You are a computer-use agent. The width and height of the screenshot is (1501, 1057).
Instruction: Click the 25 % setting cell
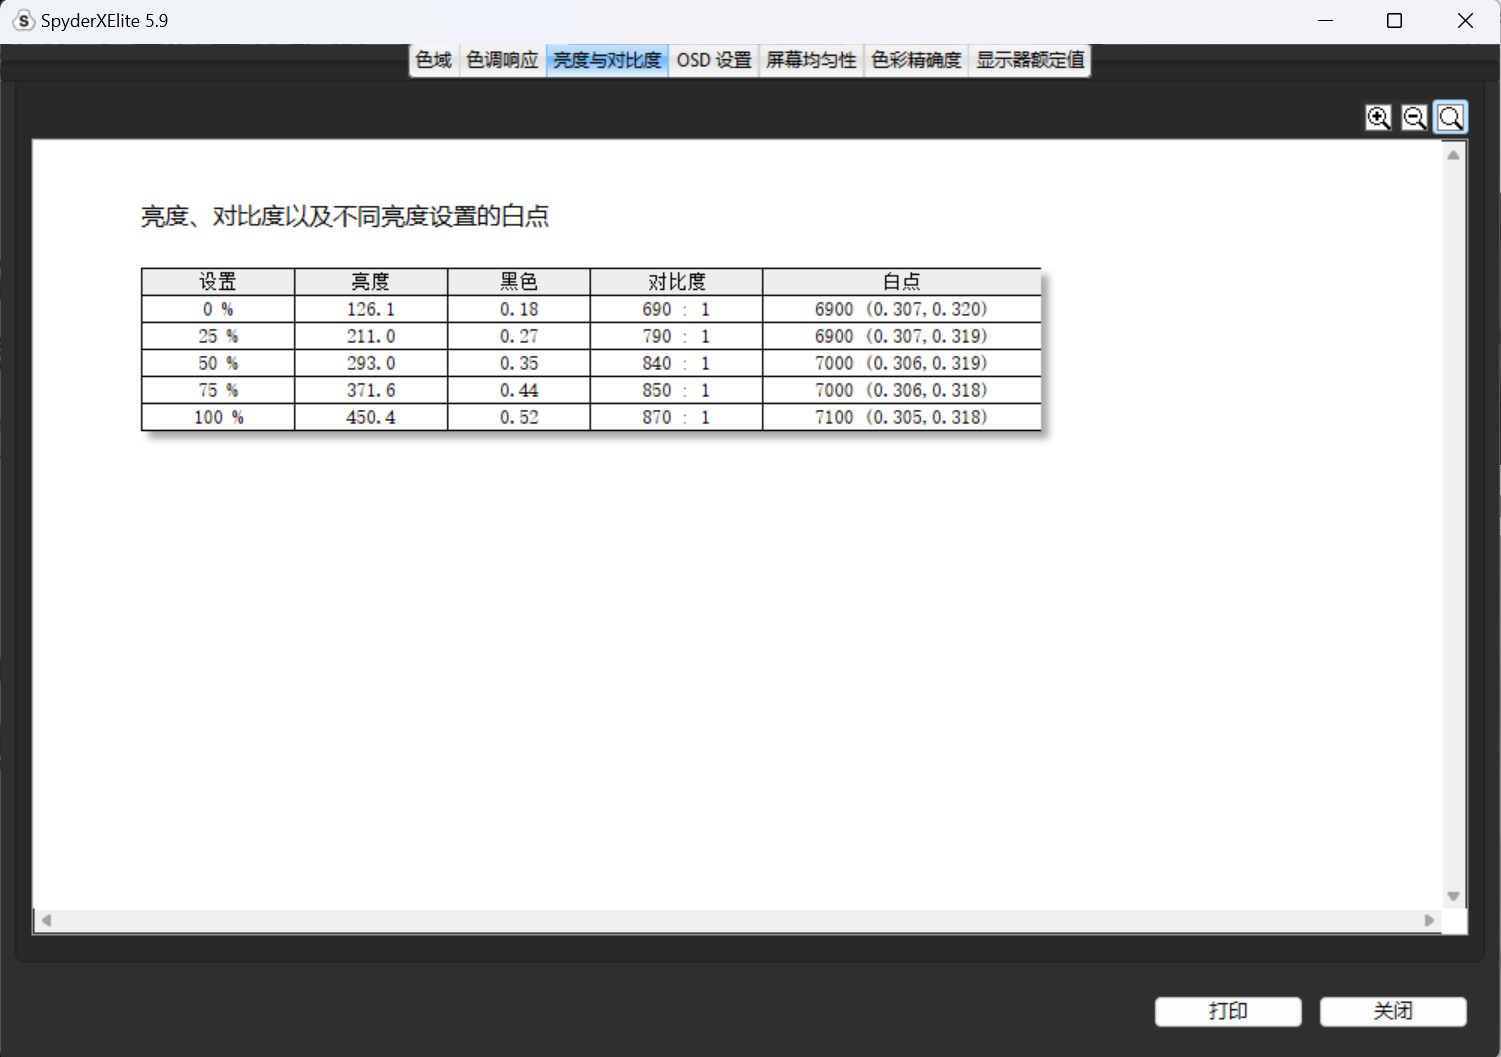coord(218,336)
